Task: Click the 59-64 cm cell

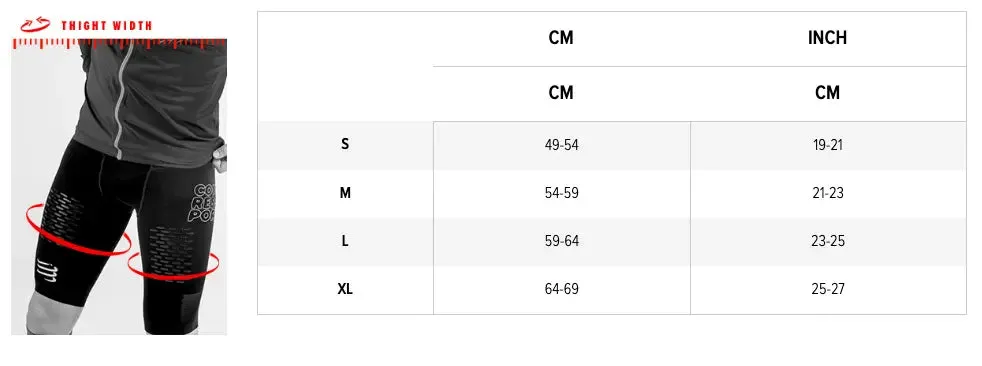Action: 562,241
